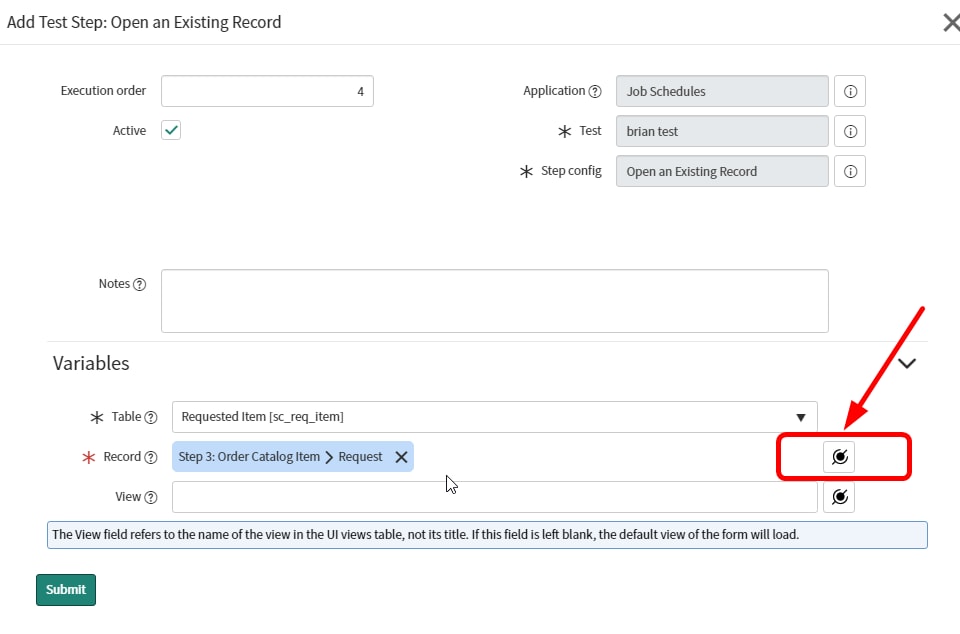960x634 pixels.
Task: Collapse the Variables section
Action: click(906, 363)
